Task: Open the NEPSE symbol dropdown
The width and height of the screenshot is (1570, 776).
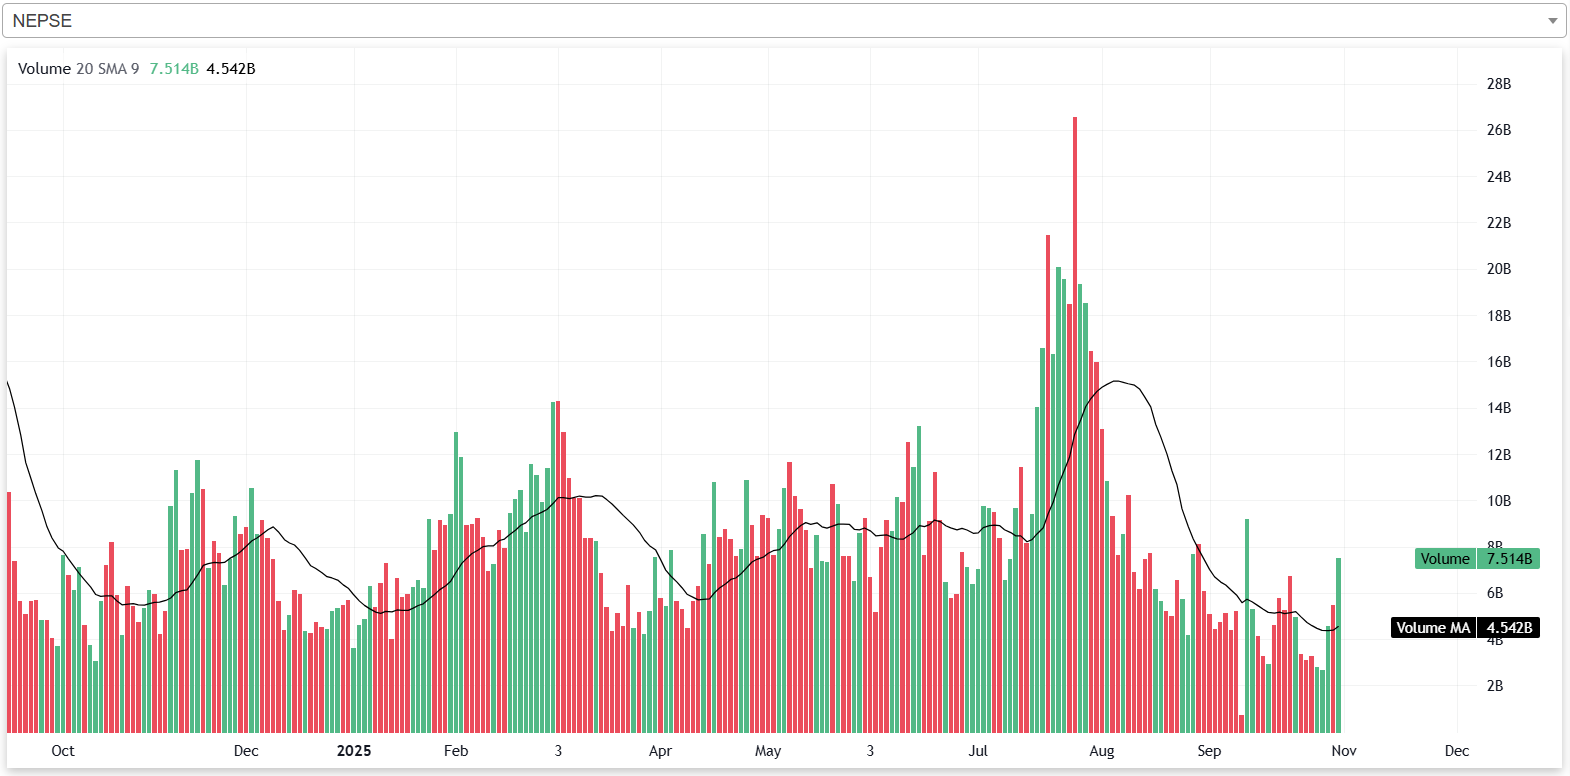Action: point(780,21)
